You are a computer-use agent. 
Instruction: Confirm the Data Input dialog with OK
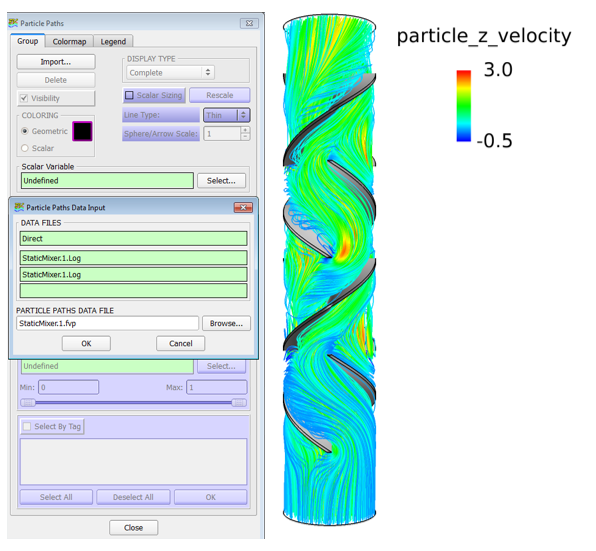tap(86, 343)
